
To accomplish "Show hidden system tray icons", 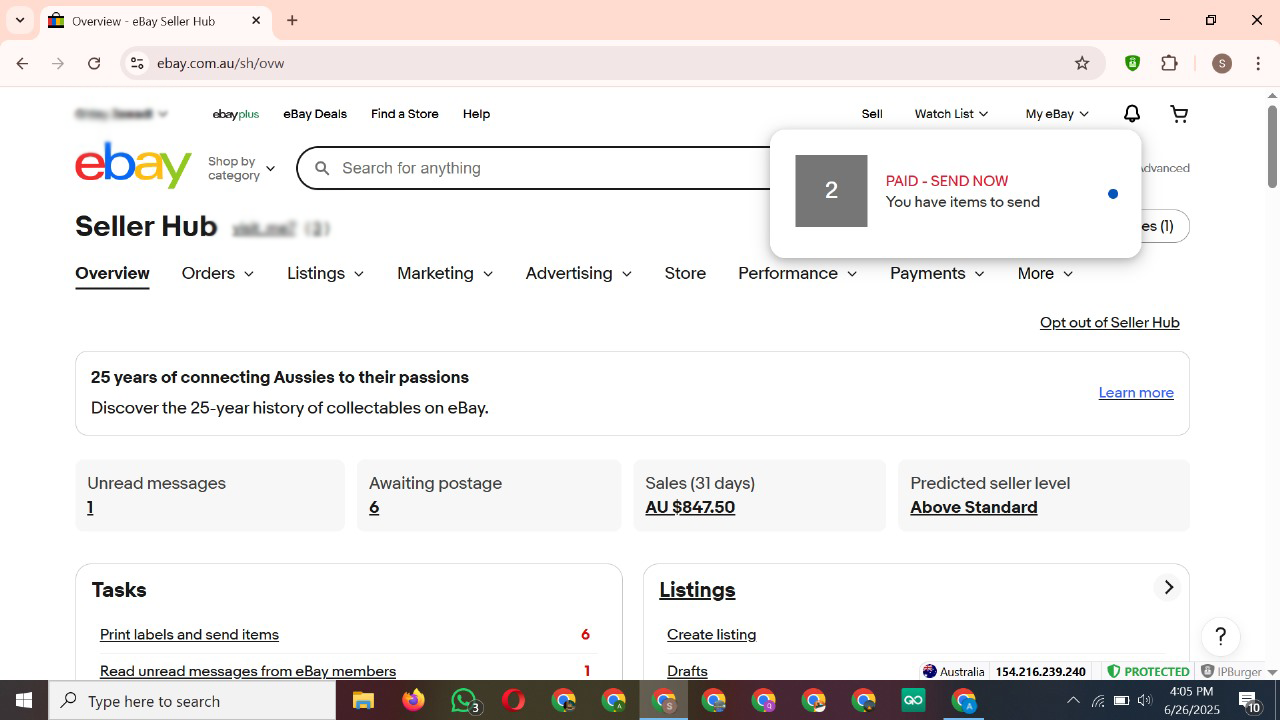I will click(x=1072, y=701).
